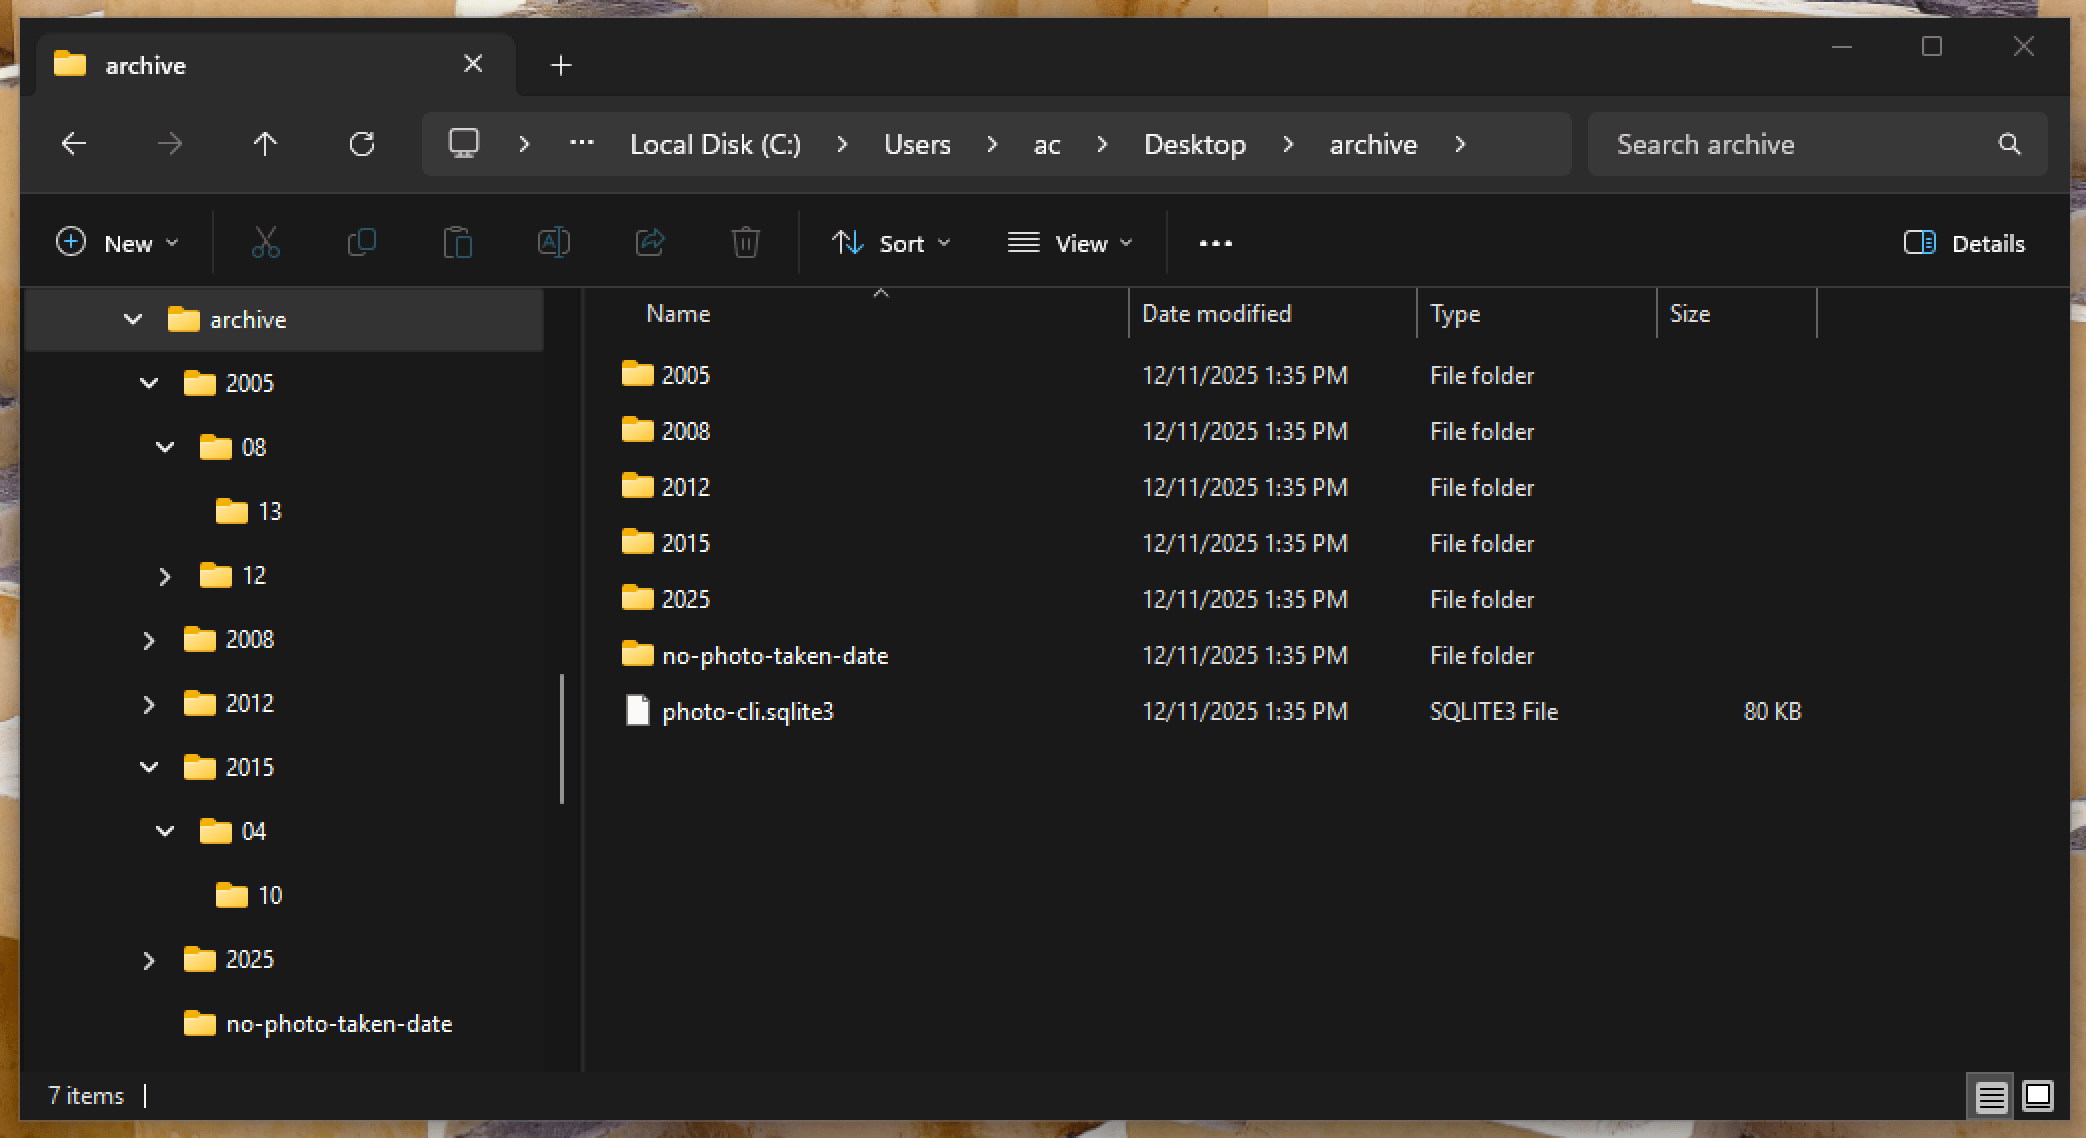Click the Delete trash icon

click(746, 243)
